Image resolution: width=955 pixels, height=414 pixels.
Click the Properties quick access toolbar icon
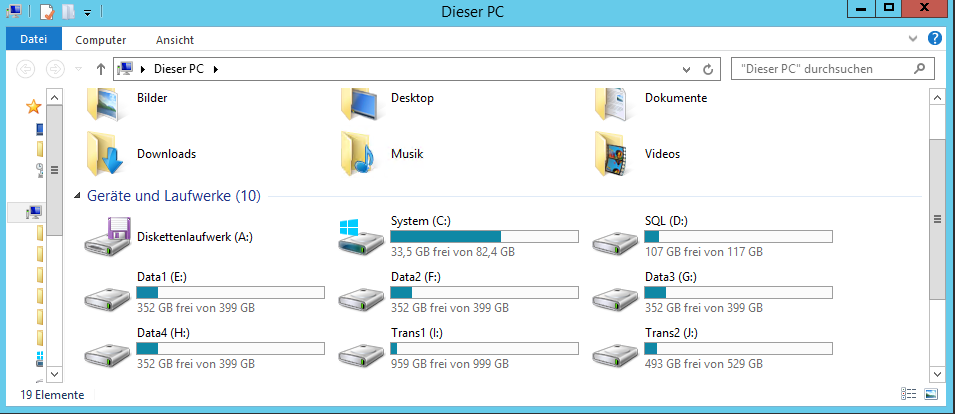(x=46, y=11)
